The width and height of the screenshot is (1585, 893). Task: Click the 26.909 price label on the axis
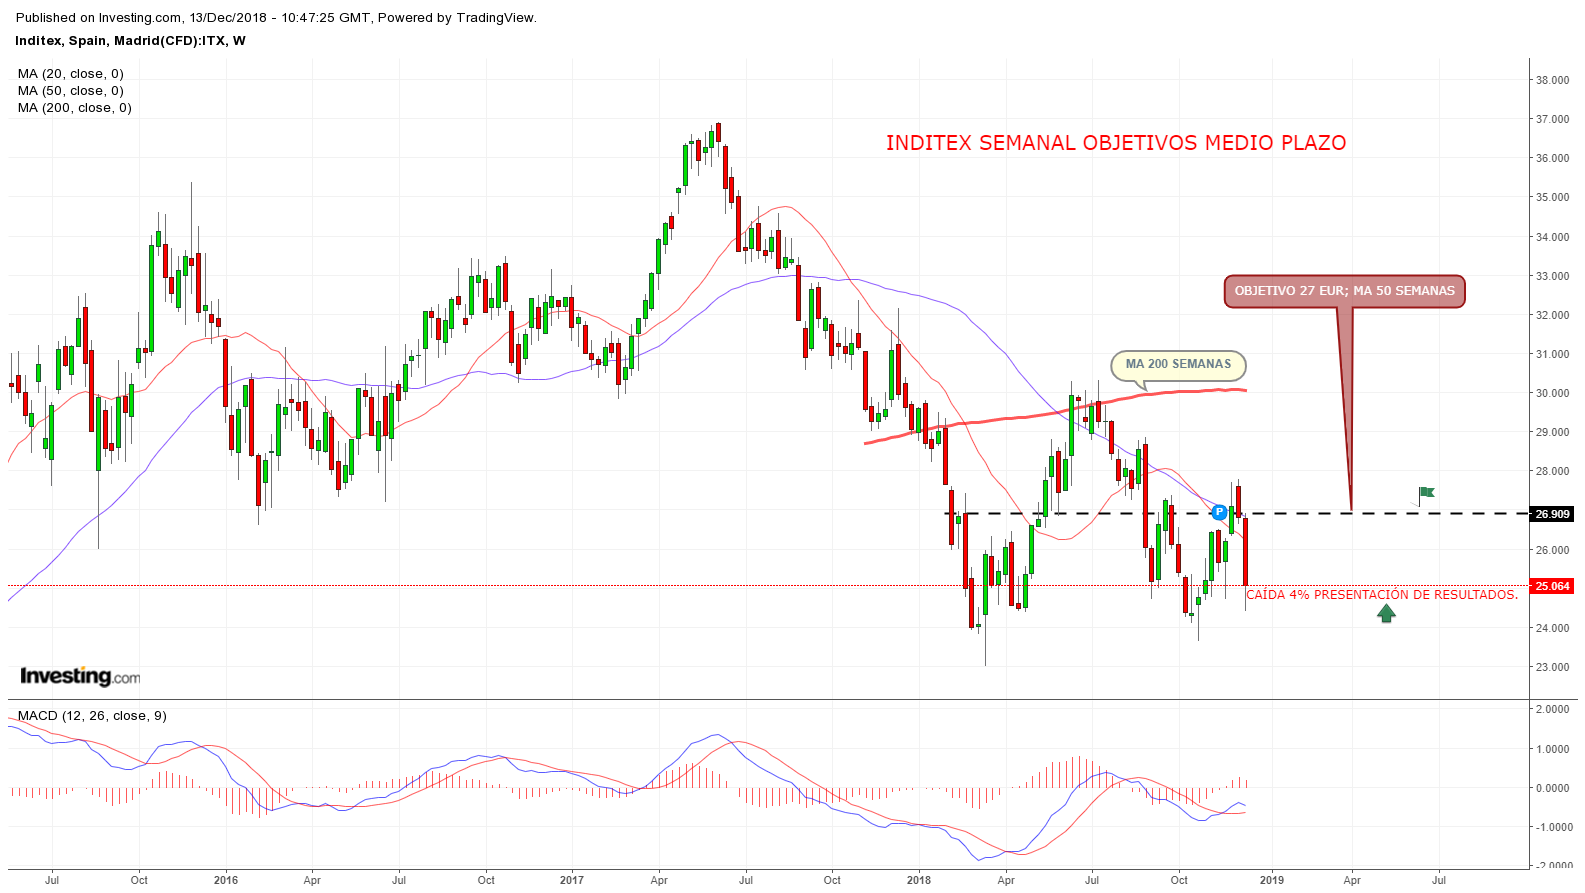click(x=1553, y=514)
